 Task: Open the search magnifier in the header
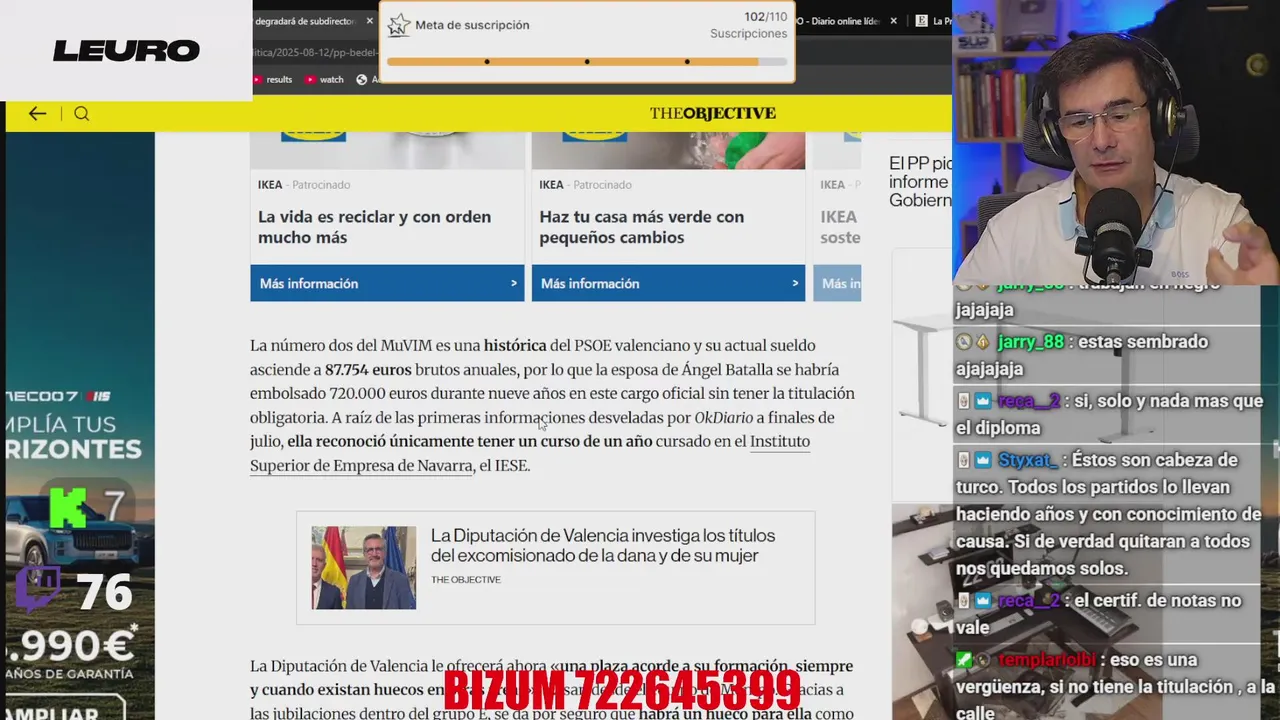82,113
